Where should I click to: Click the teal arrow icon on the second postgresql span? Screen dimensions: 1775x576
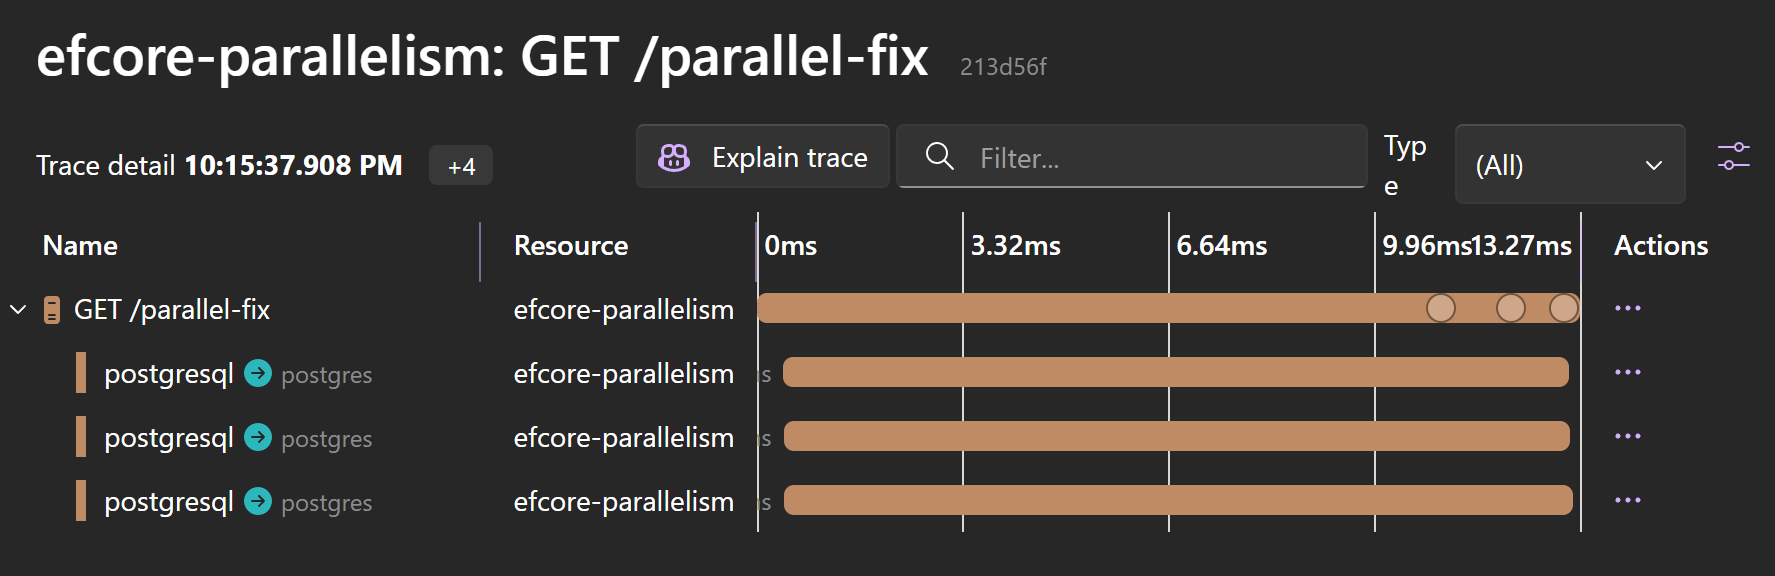click(258, 437)
